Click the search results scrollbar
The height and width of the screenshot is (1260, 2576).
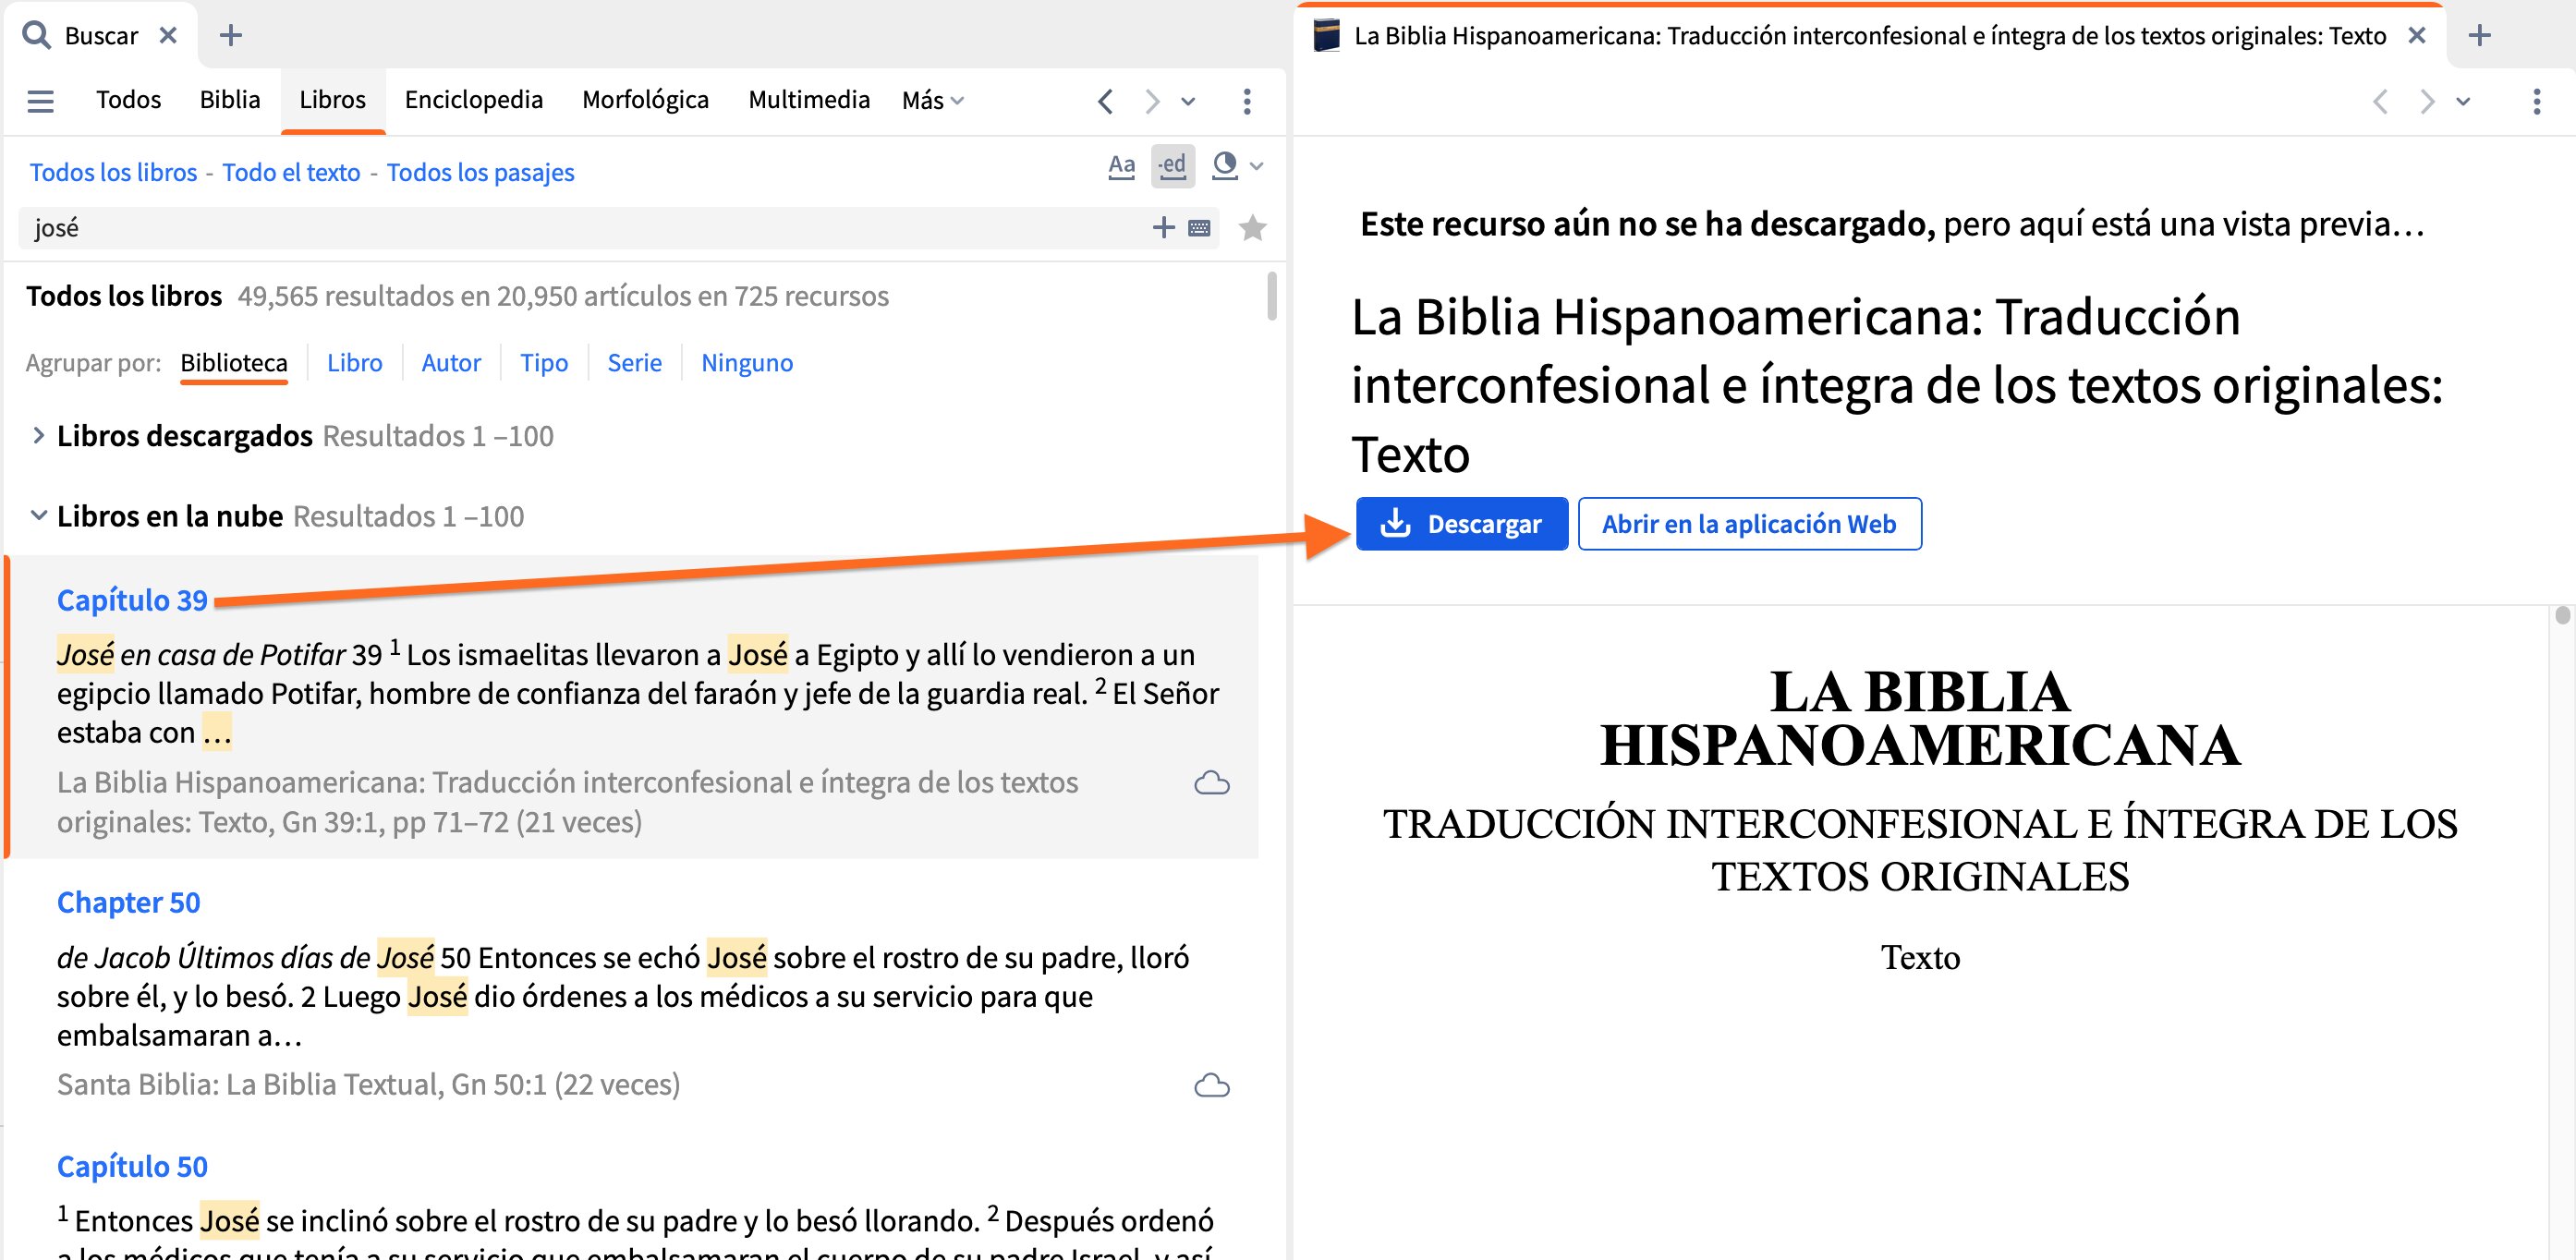(x=1272, y=296)
